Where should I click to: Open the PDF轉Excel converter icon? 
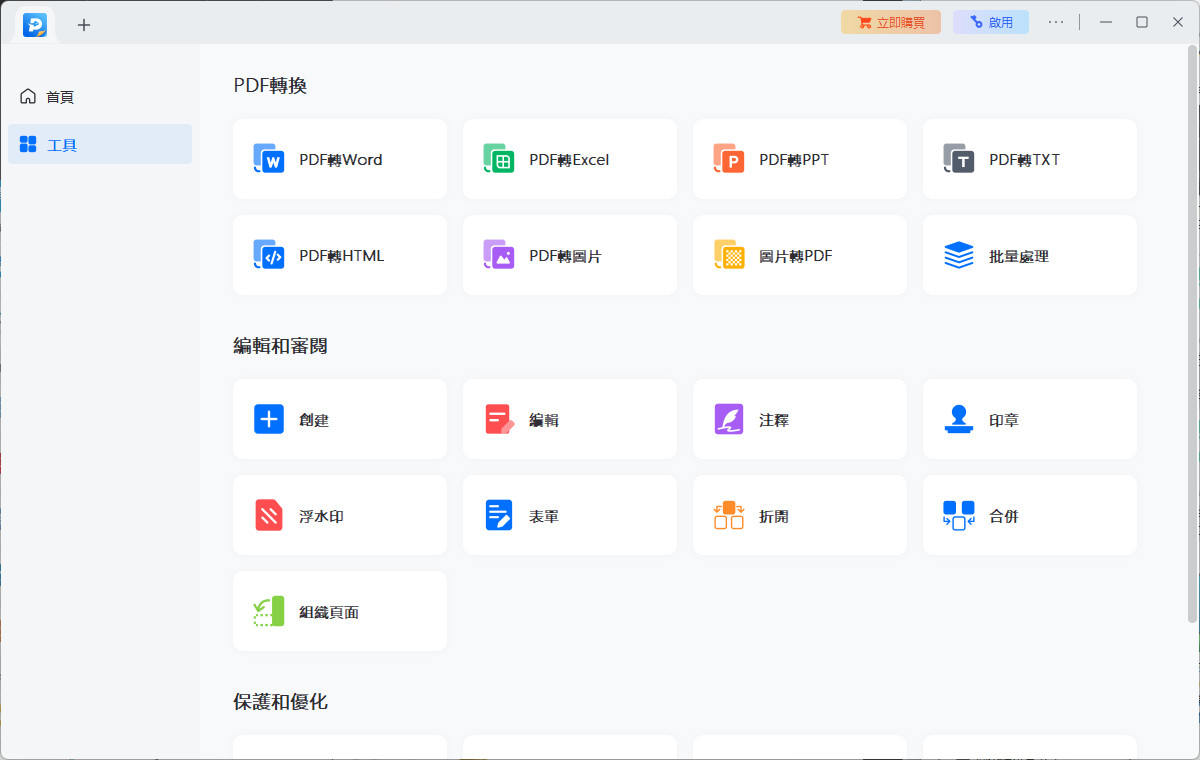(499, 159)
